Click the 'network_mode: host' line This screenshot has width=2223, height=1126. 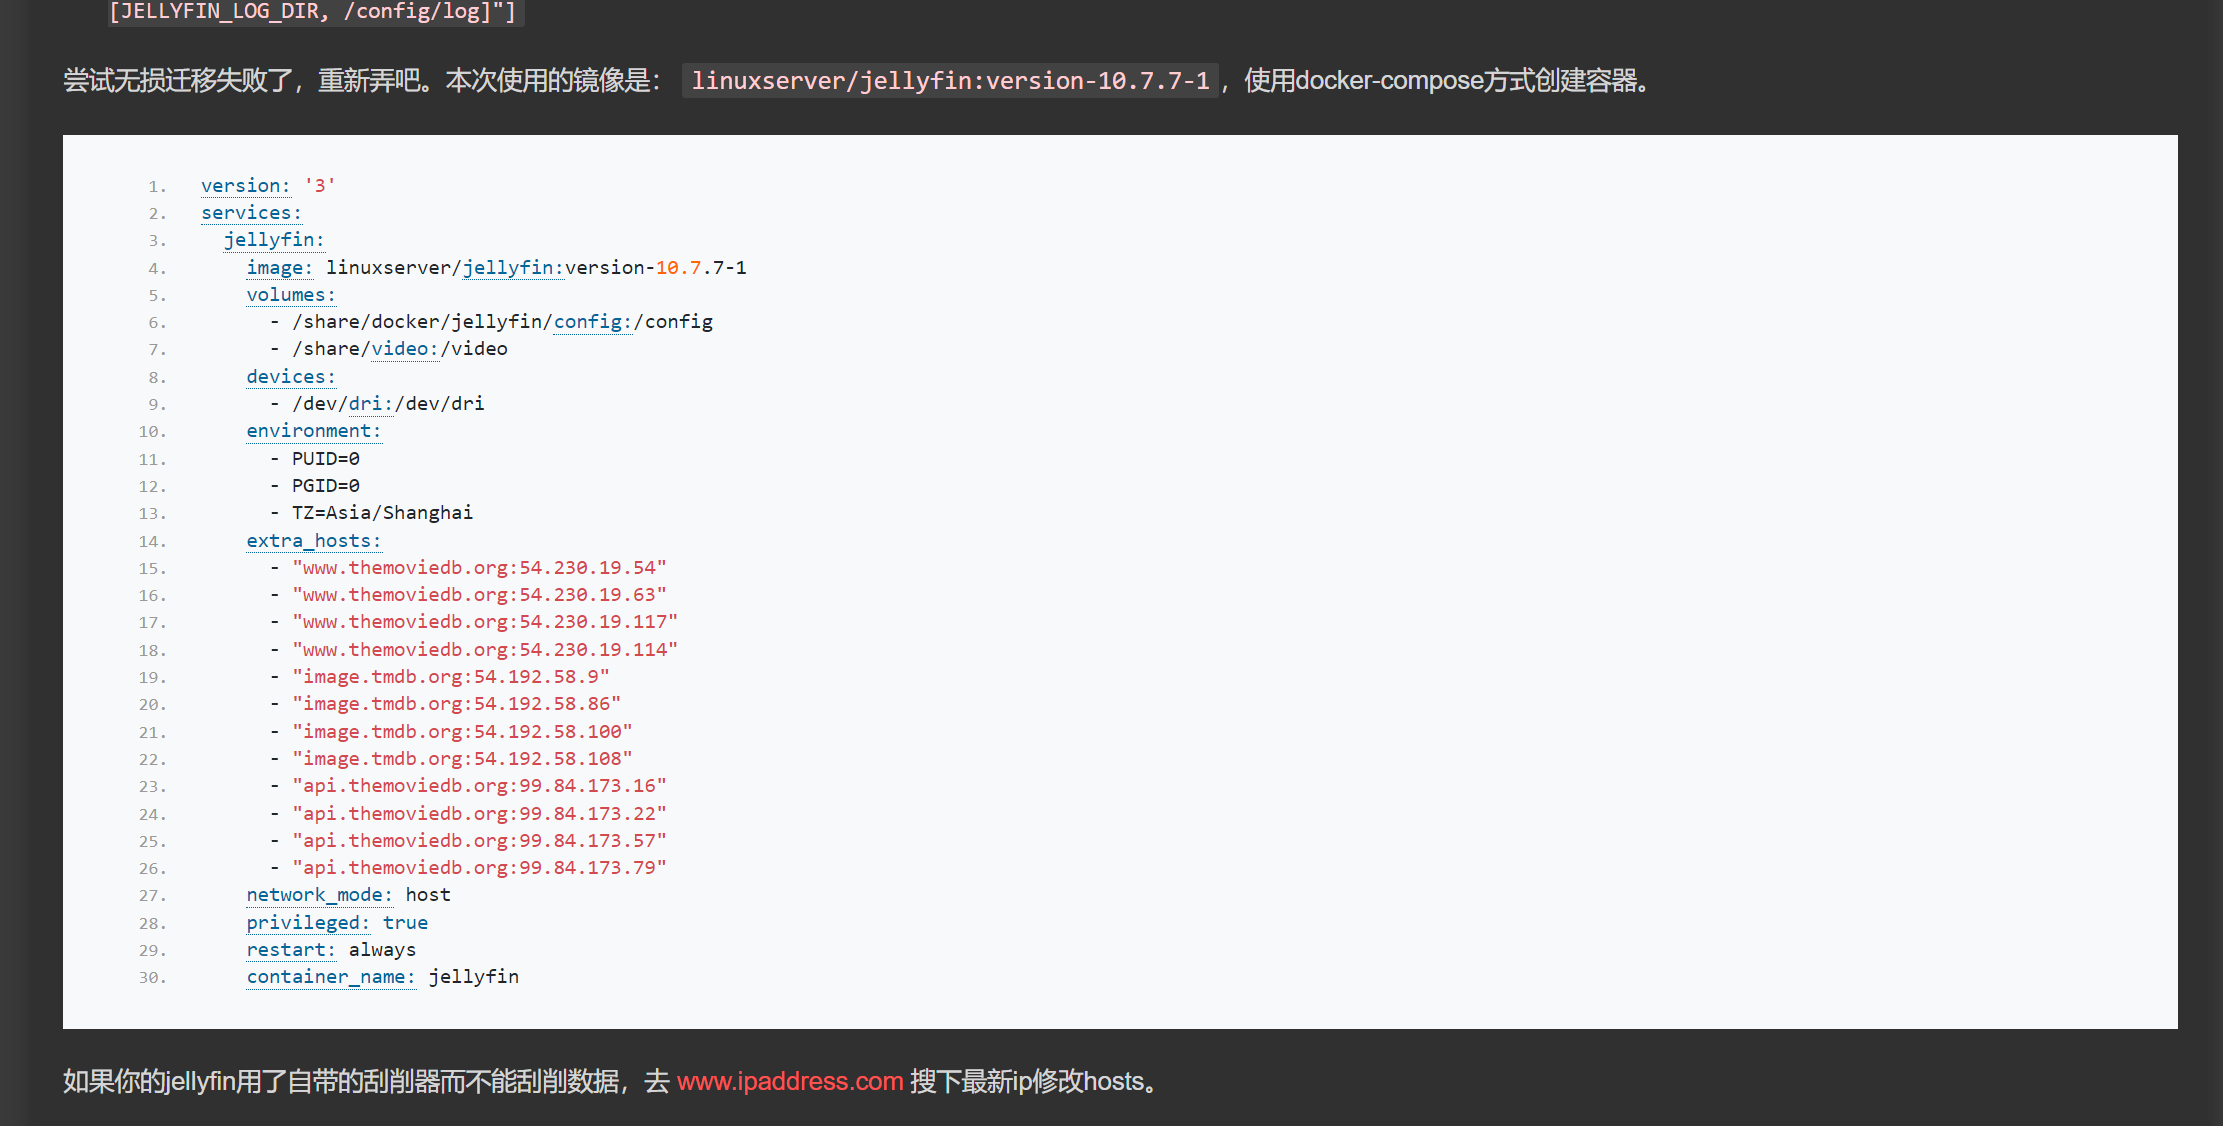point(349,895)
